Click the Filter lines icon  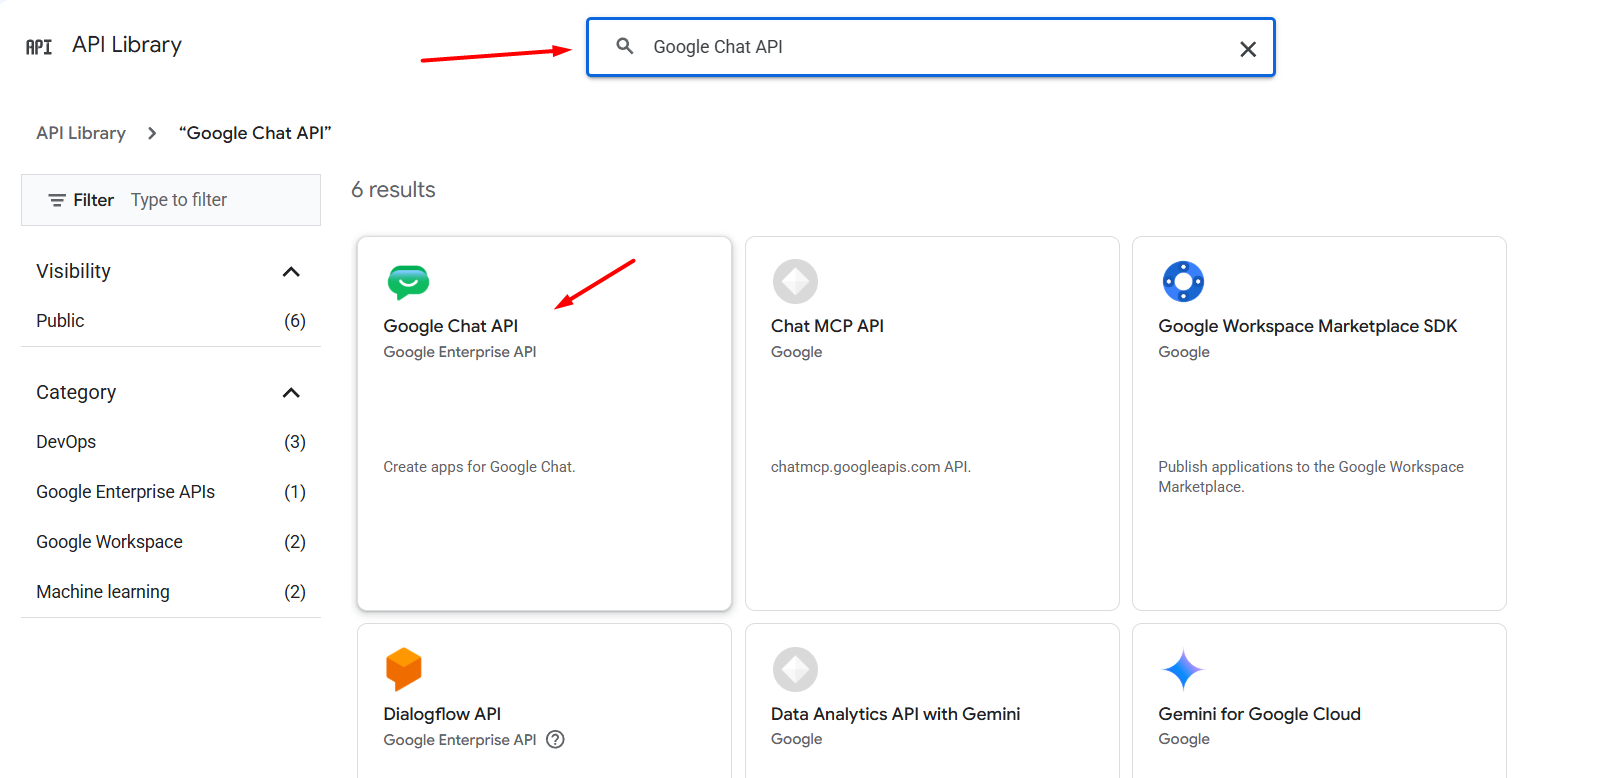point(57,200)
